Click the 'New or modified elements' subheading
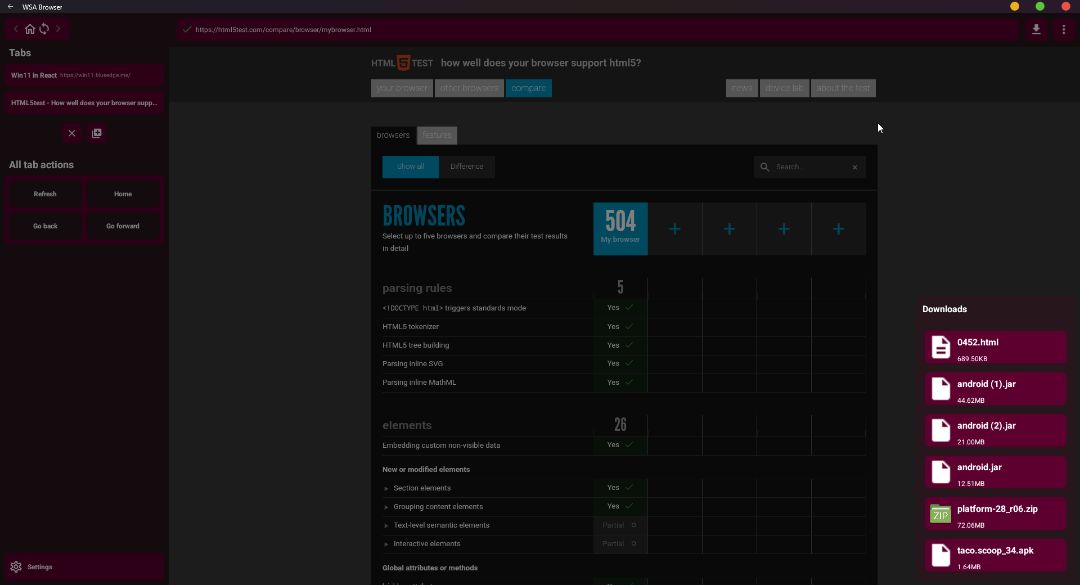 pos(426,469)
